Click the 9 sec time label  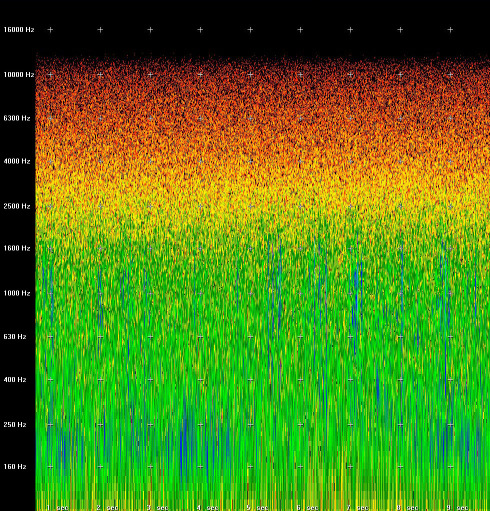(x=457, y=508)
